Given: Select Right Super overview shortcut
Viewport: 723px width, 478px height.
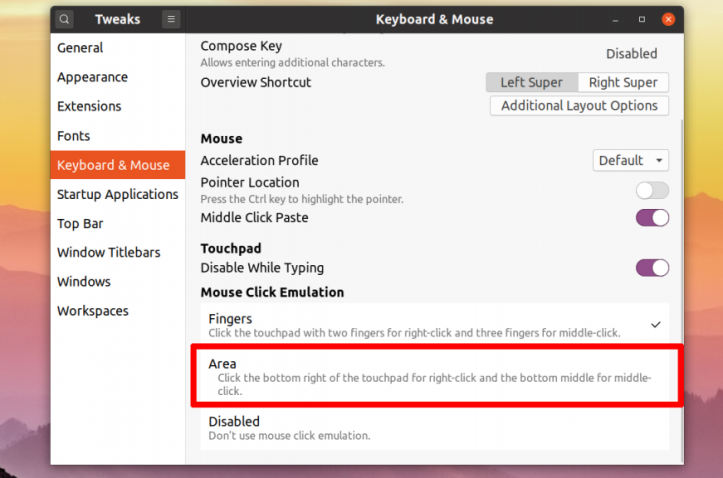Looking at the screenshot, I should 623,82.
